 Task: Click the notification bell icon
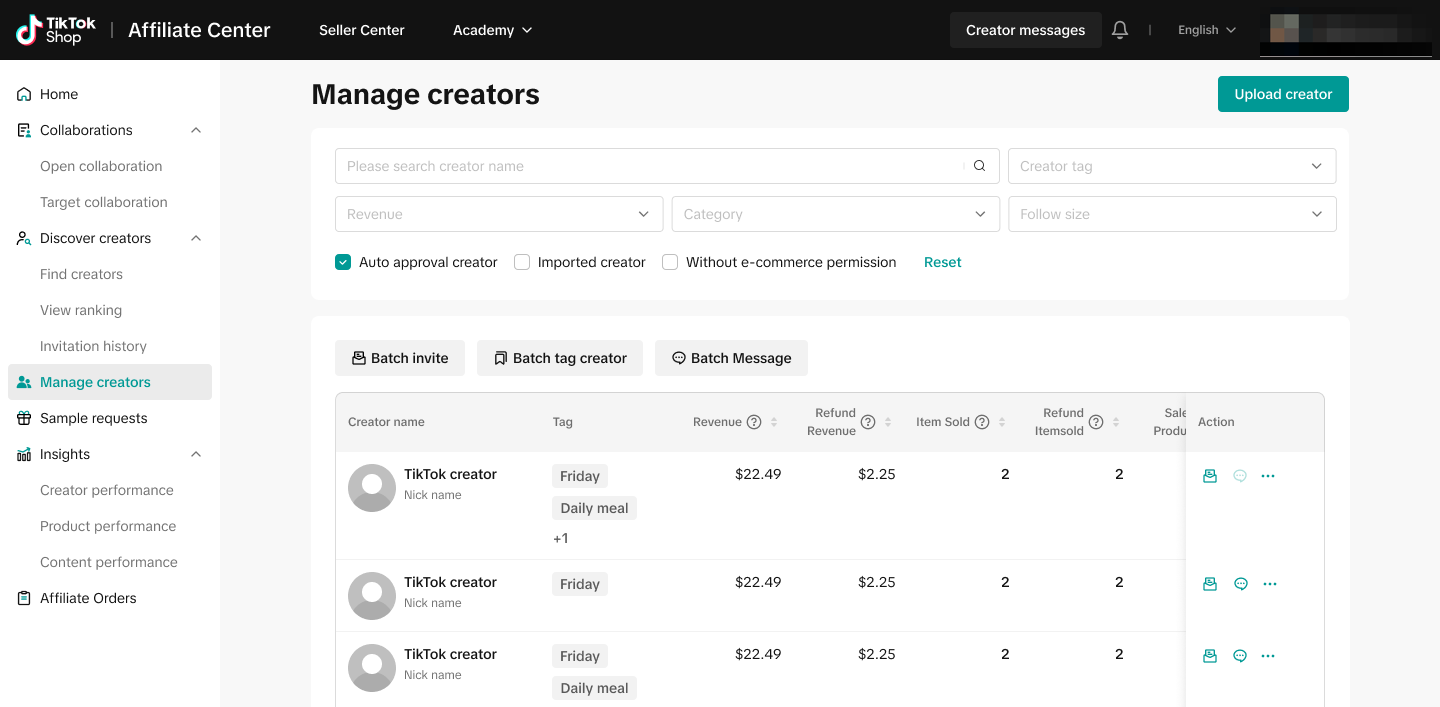pos(1120,30)
